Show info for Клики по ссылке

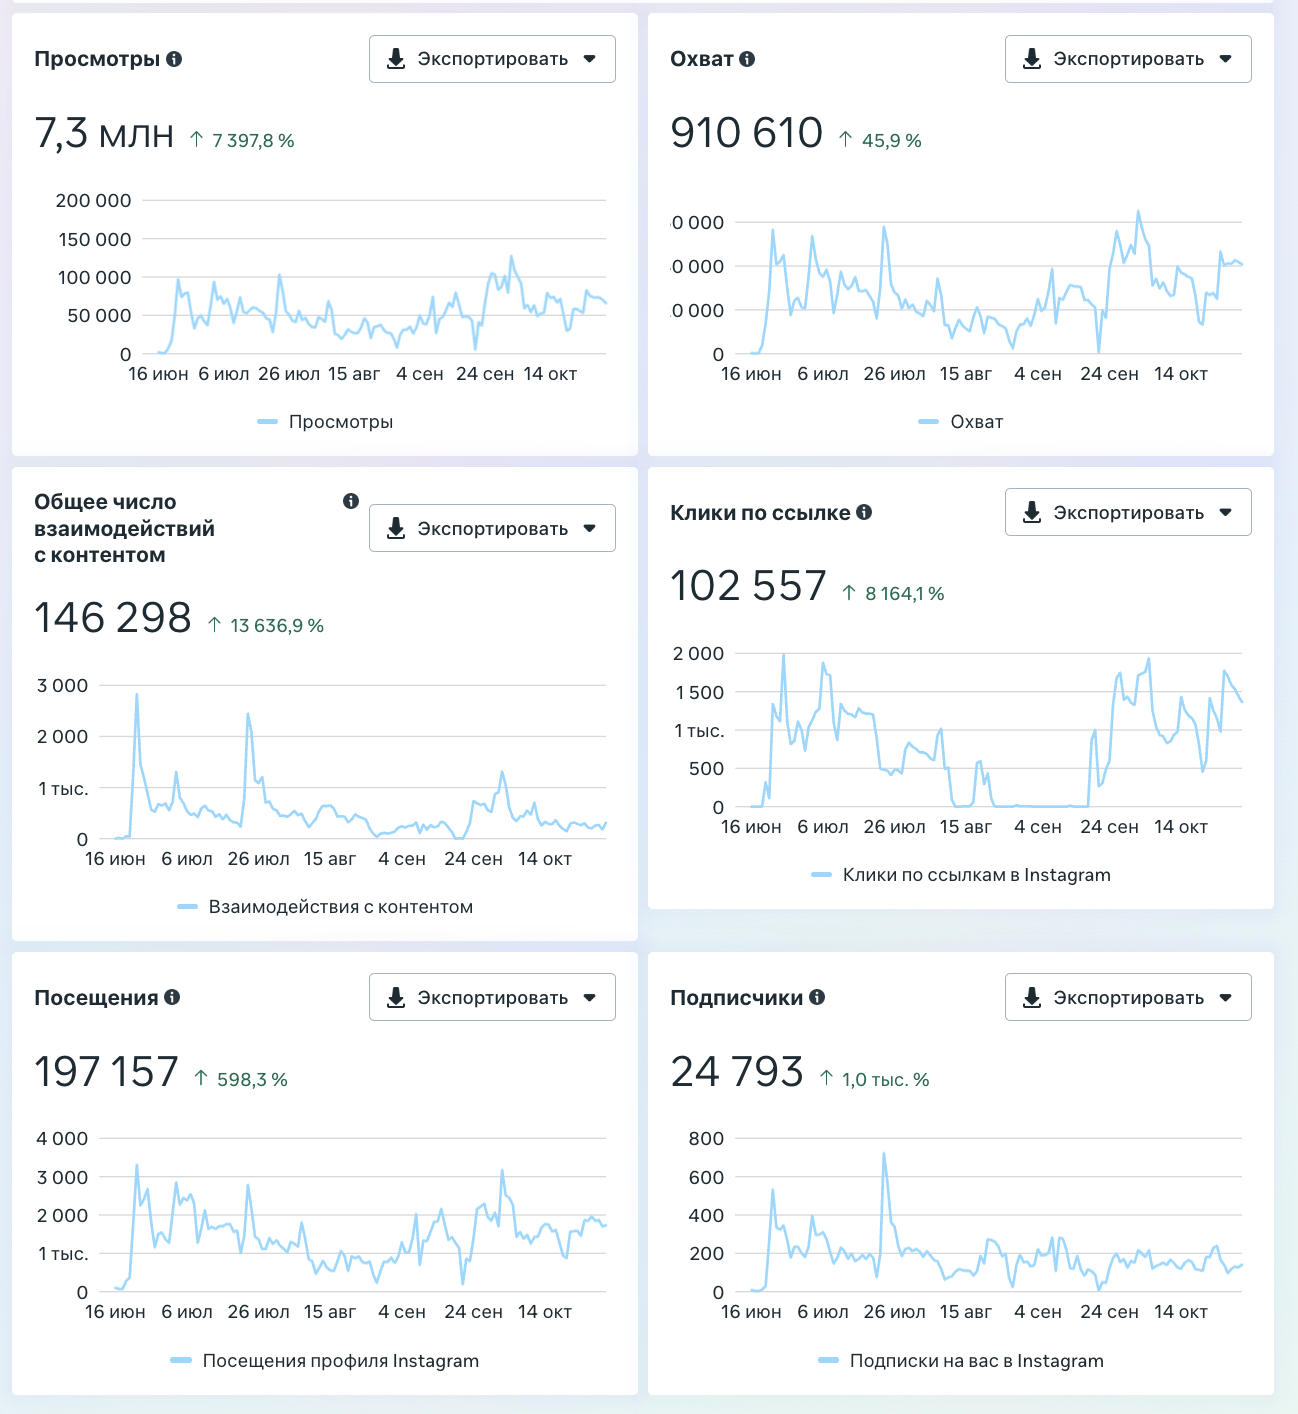pos(864,512)
